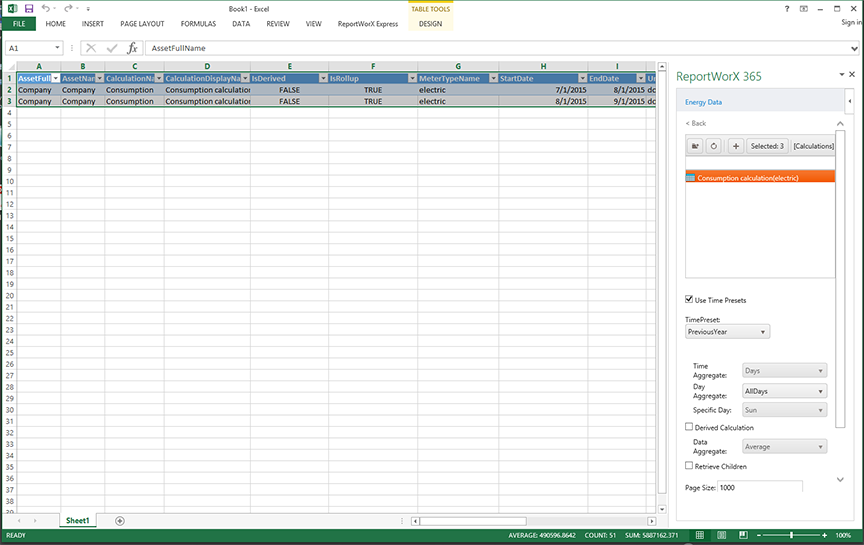The width and height of the screenshot is (864, 545).
Task: Expand the Name Box dropdown arrow
Action: coord(58,48)
